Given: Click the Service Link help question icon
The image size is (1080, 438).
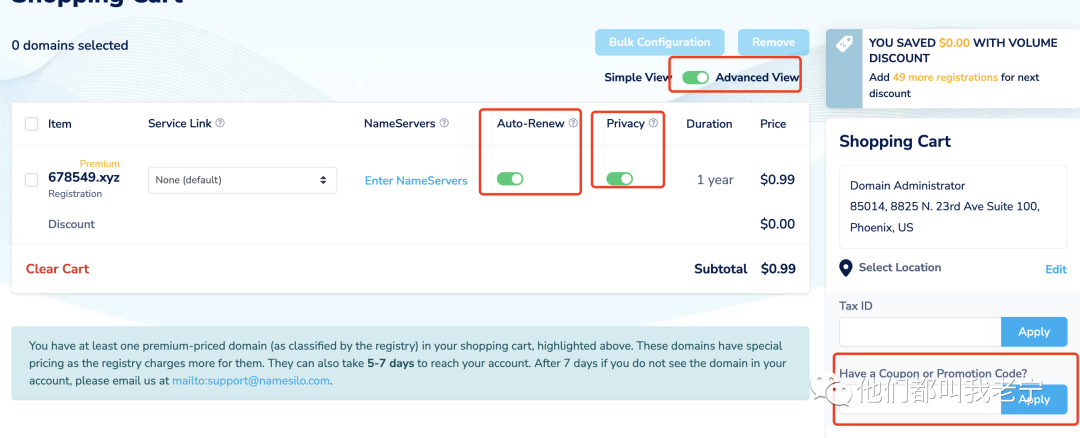Looking at the screenshot, I should coord(220,124).
